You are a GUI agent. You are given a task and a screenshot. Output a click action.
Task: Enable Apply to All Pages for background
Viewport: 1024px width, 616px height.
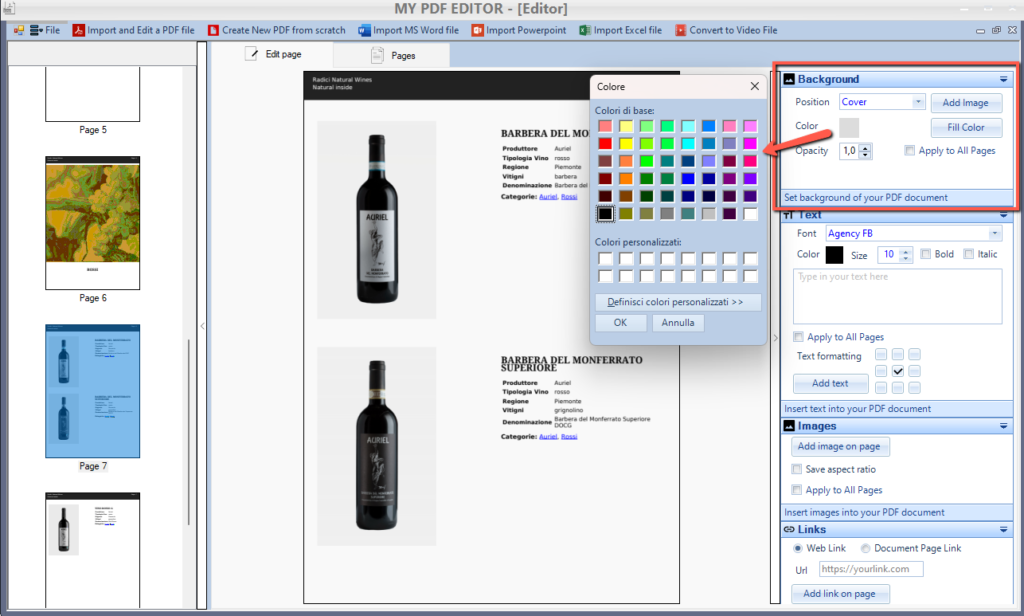(x=909, y=151)
